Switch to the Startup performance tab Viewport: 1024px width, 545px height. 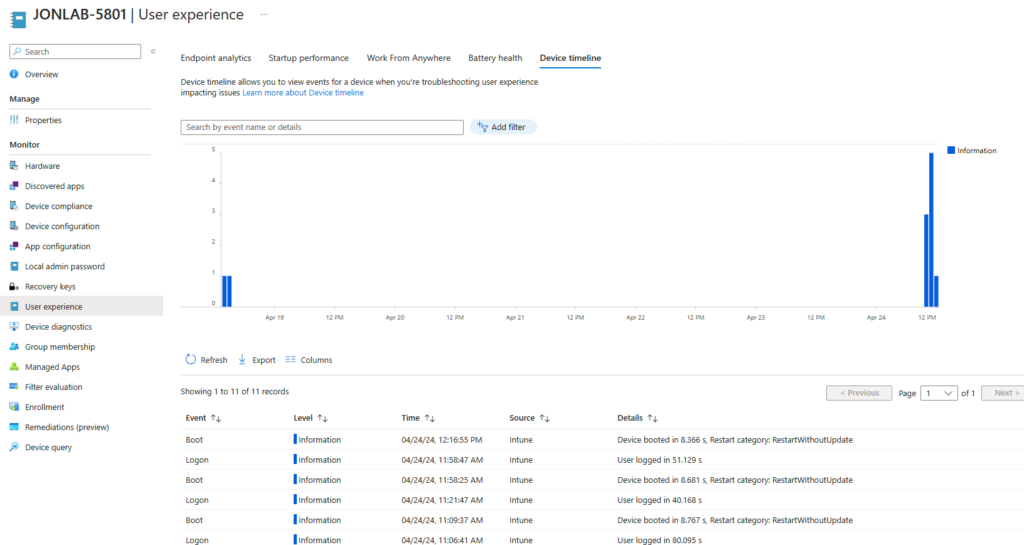point(308,58)
